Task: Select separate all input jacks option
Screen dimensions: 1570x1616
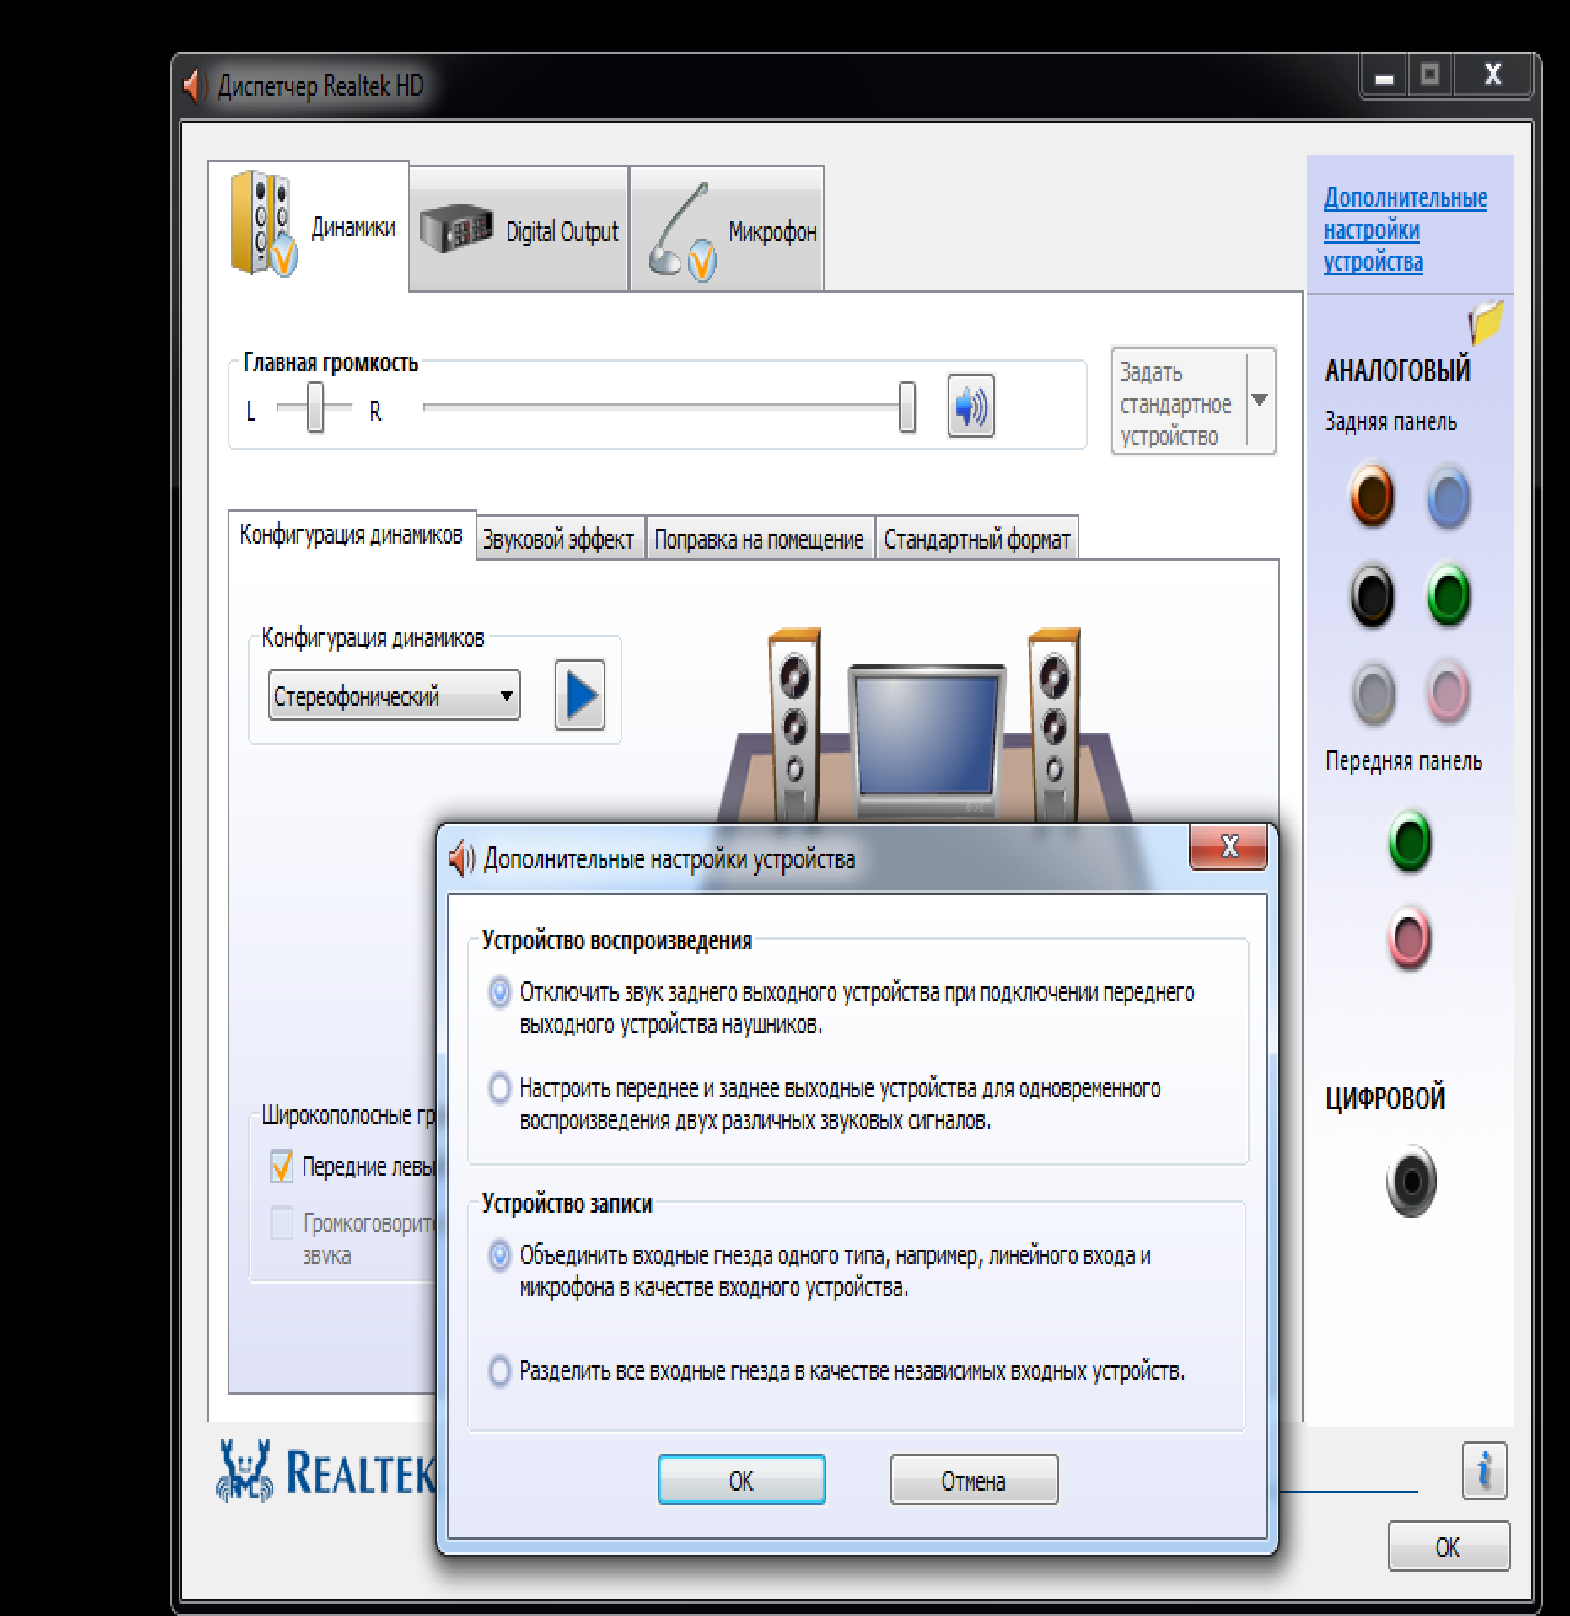Action: (x=500, y=1371)
